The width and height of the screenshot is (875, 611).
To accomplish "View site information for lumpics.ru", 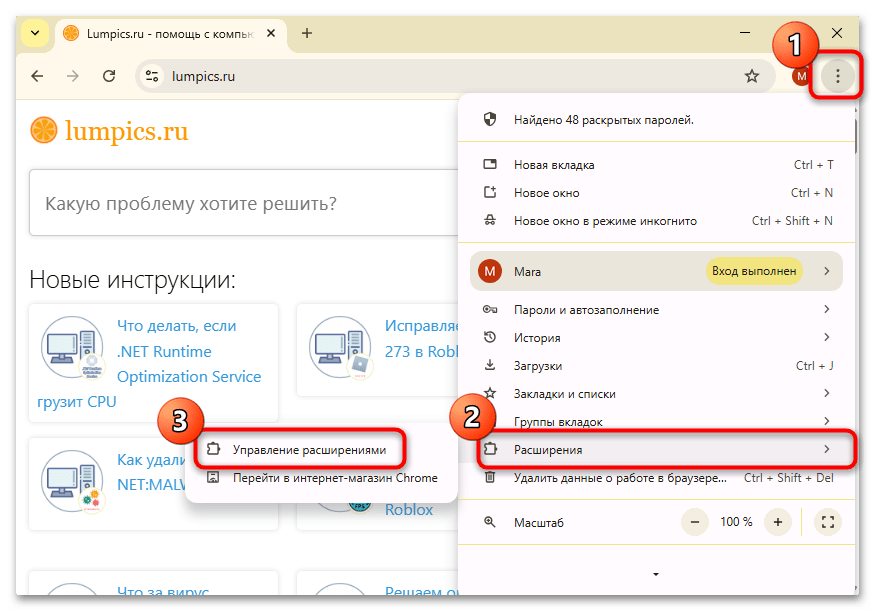I will (152, 76).
